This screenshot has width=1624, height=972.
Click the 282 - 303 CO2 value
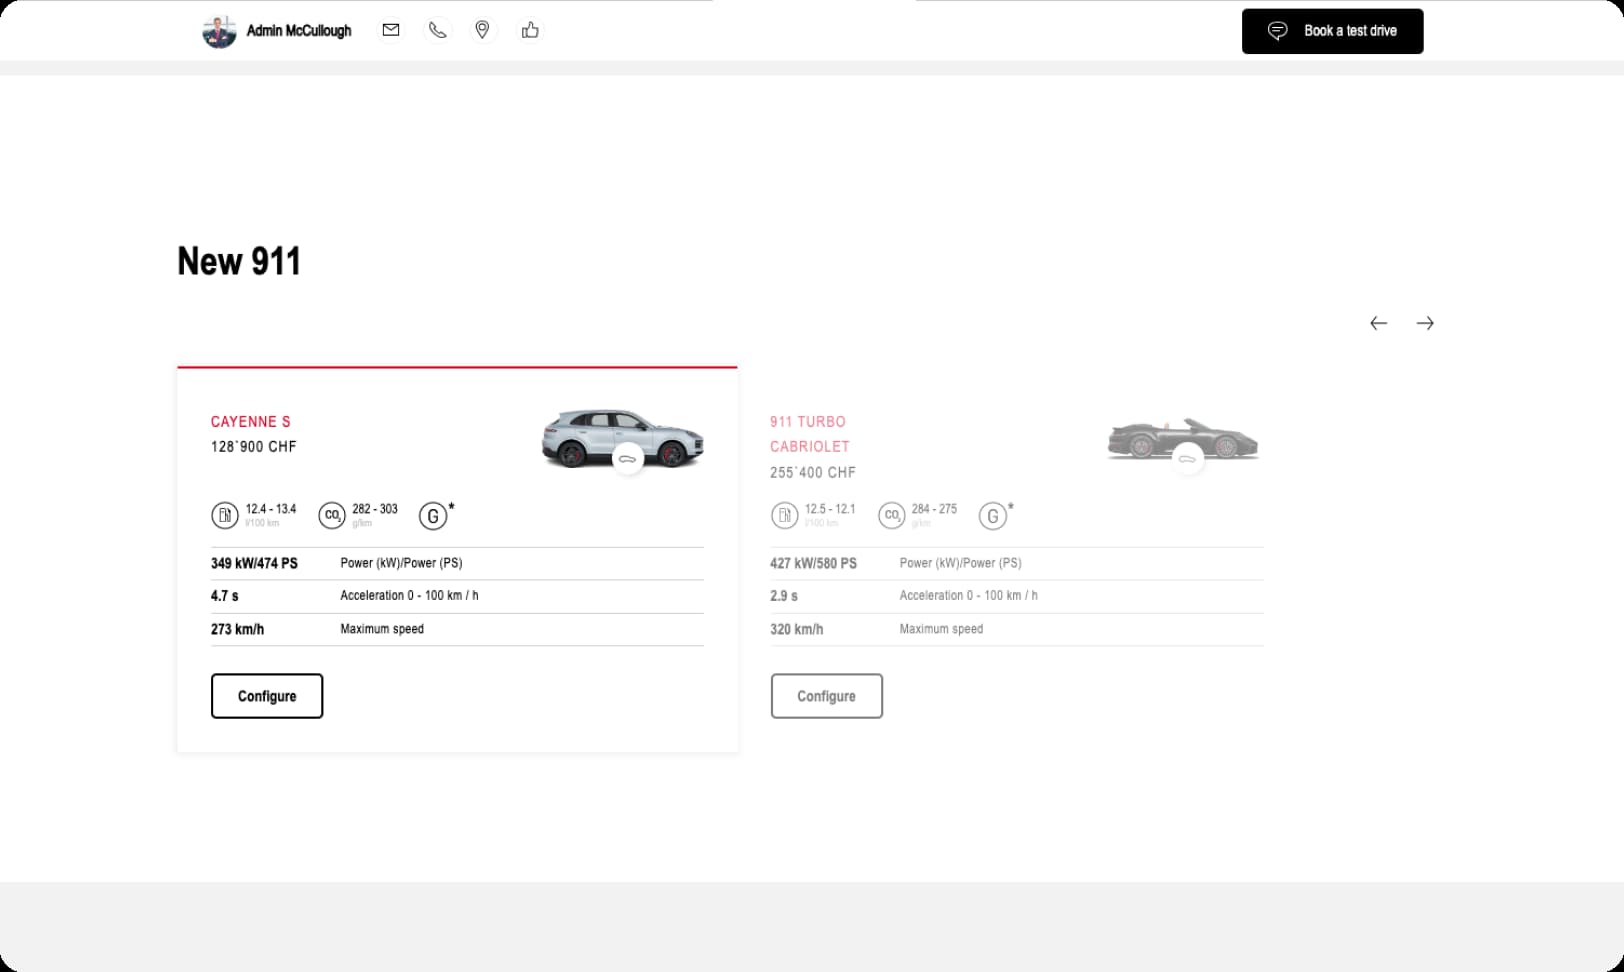point(375,509)
